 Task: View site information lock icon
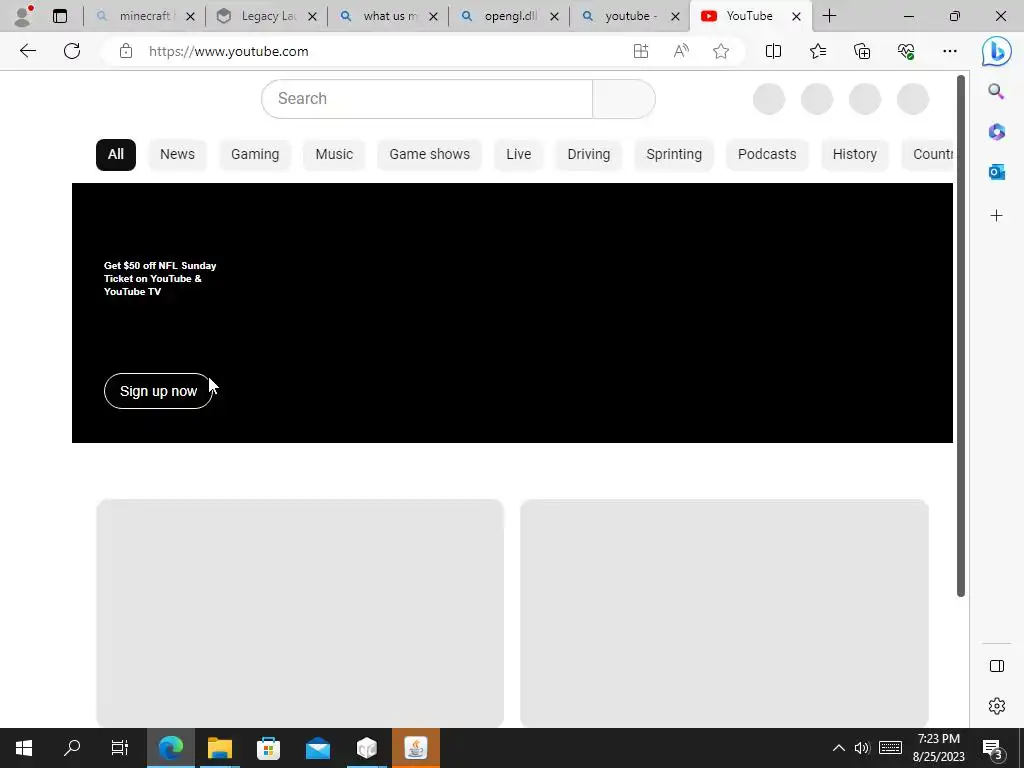click(126, 51)
